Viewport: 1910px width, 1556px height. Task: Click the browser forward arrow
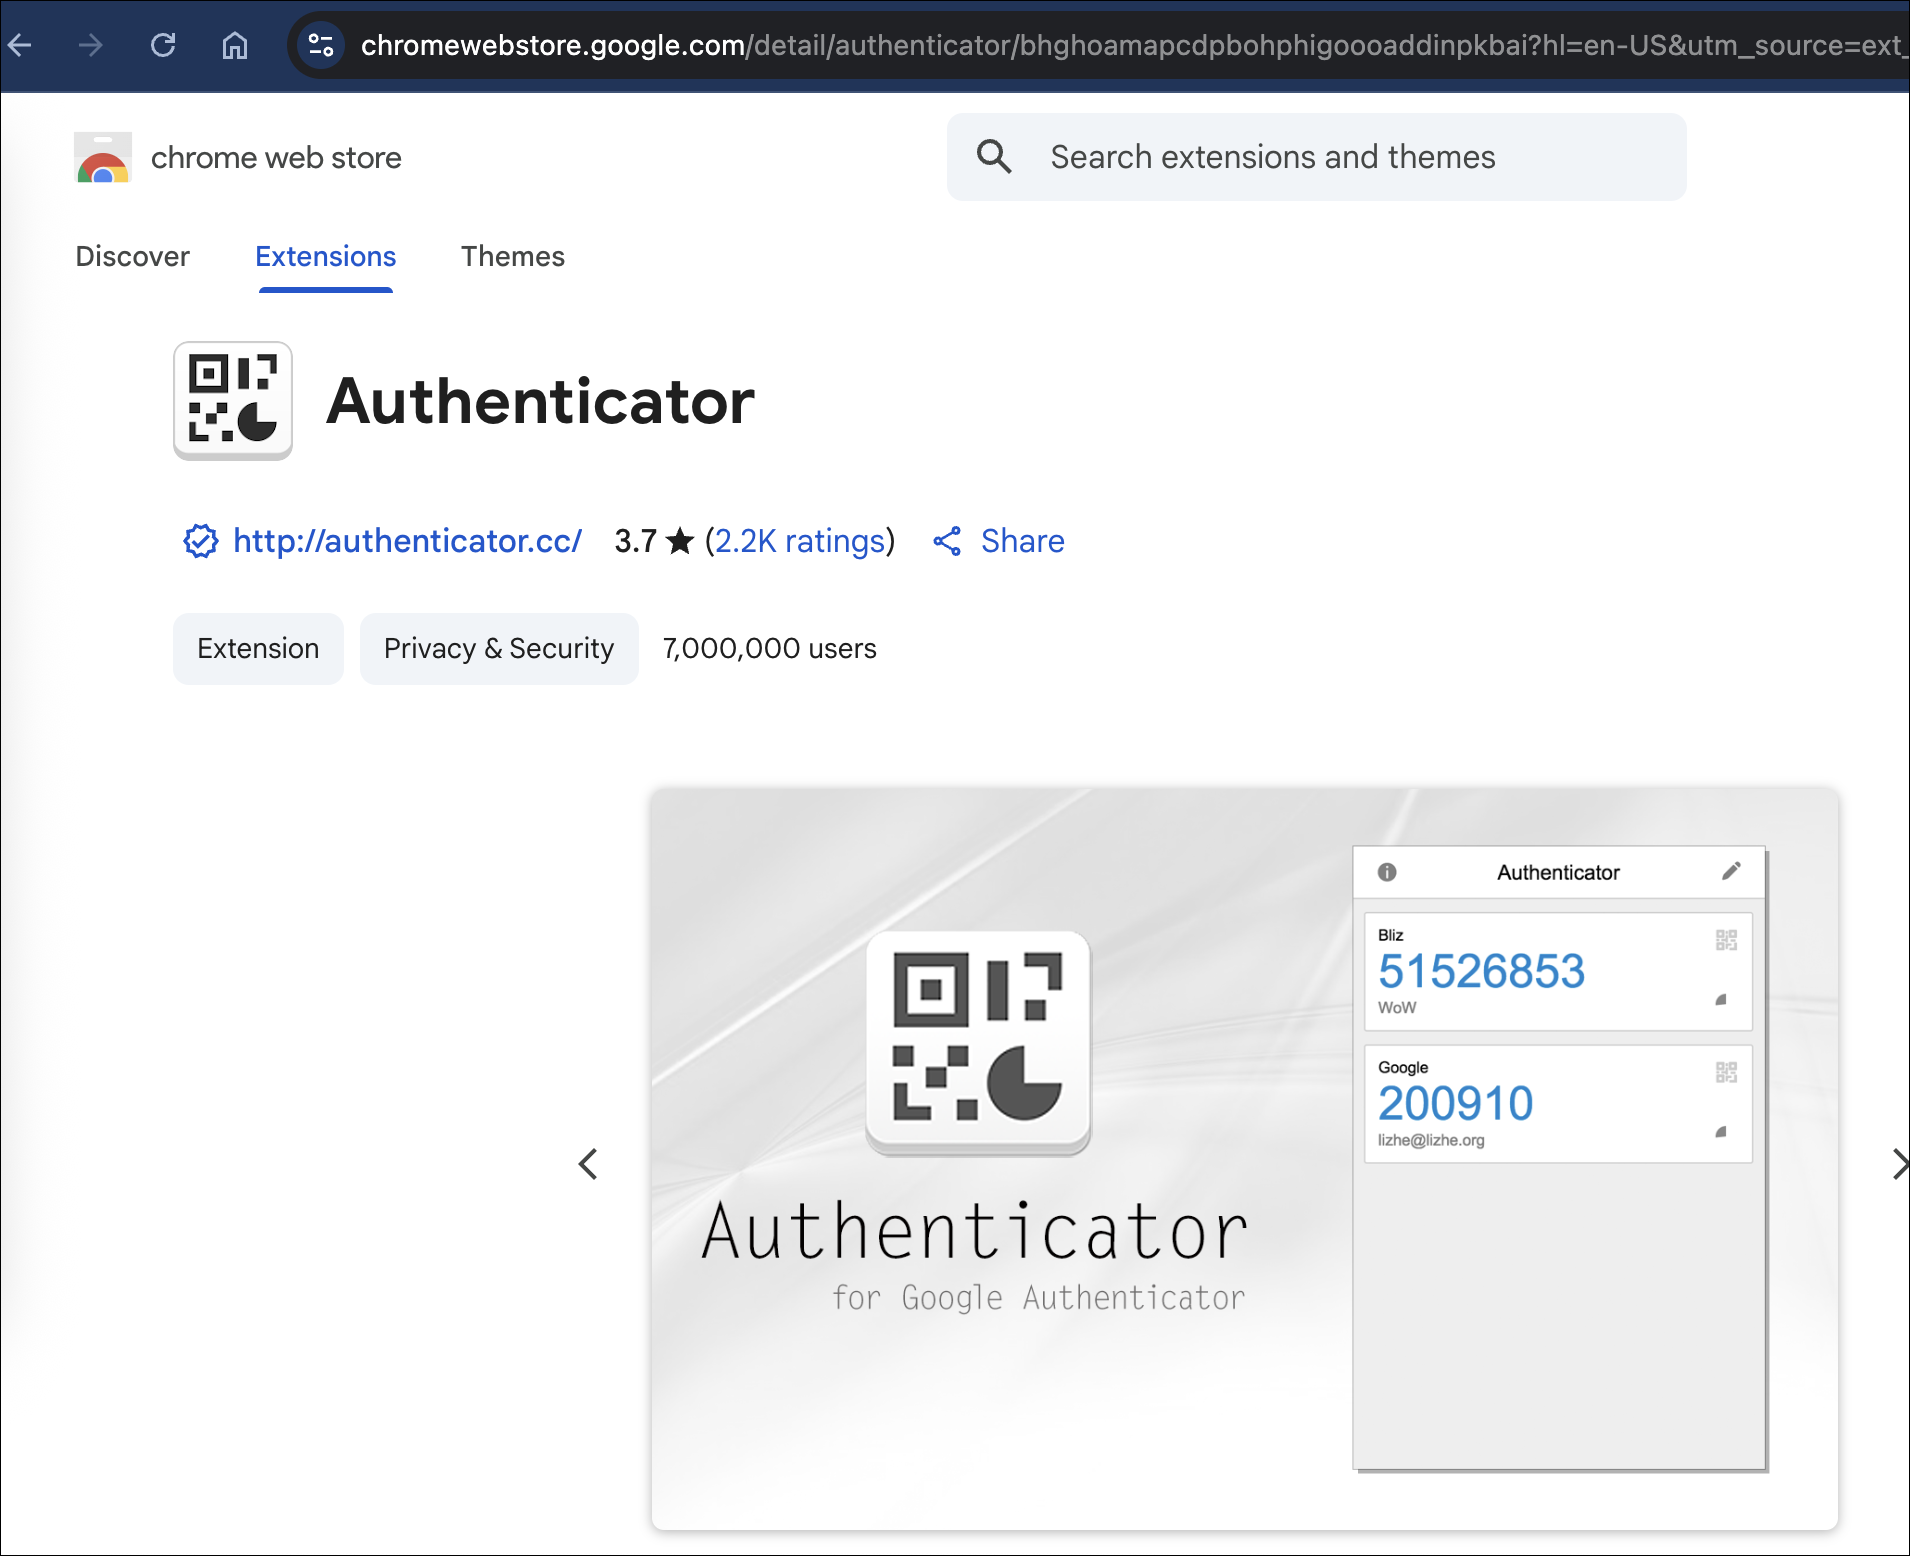[x=92, y=45]
